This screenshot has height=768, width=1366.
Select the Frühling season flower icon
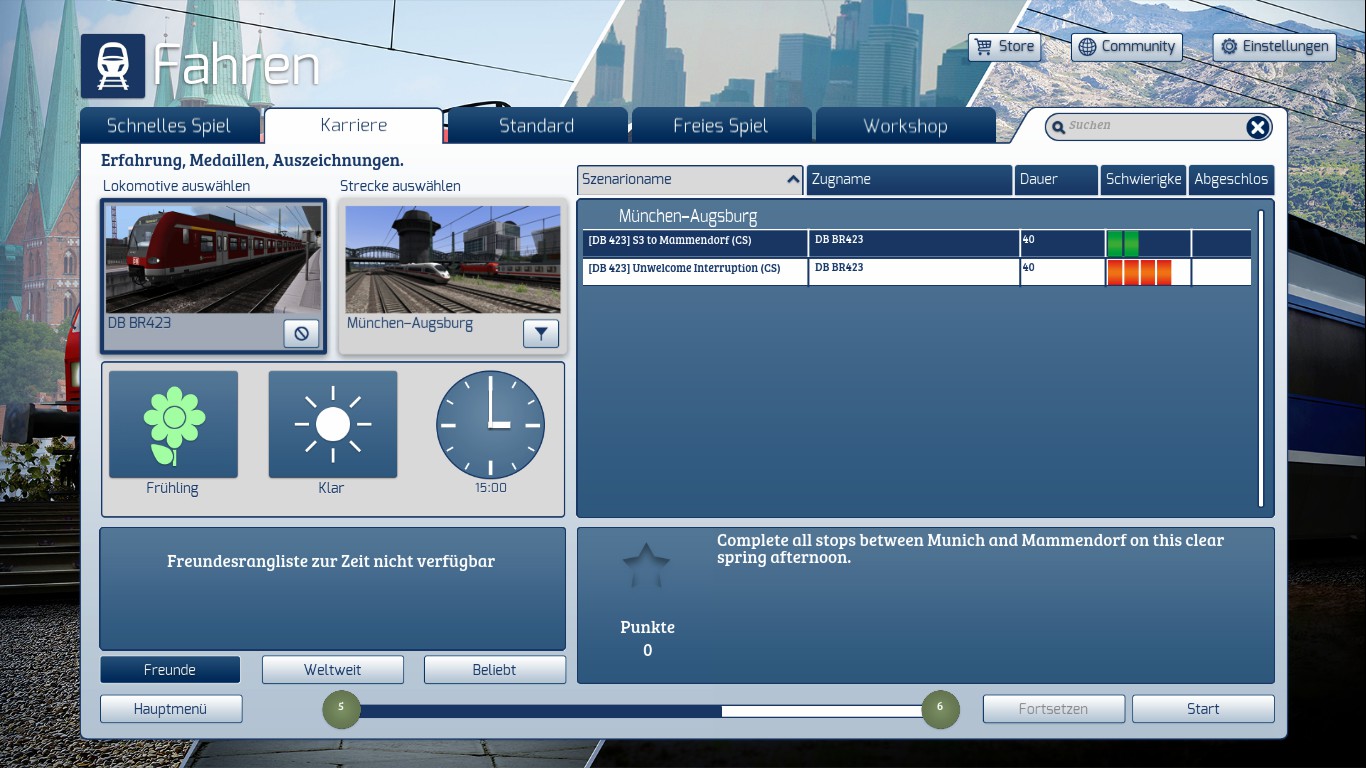(x=174, y=424)
